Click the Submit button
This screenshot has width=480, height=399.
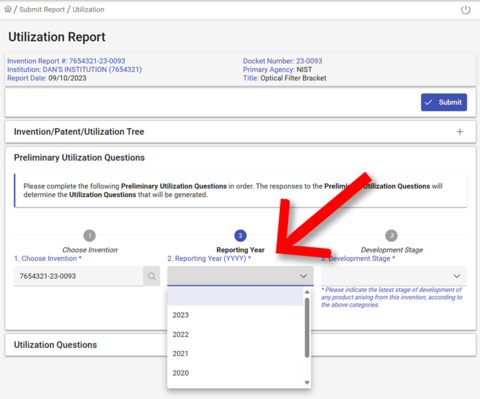pyautogui.click(x=444, y=102)
